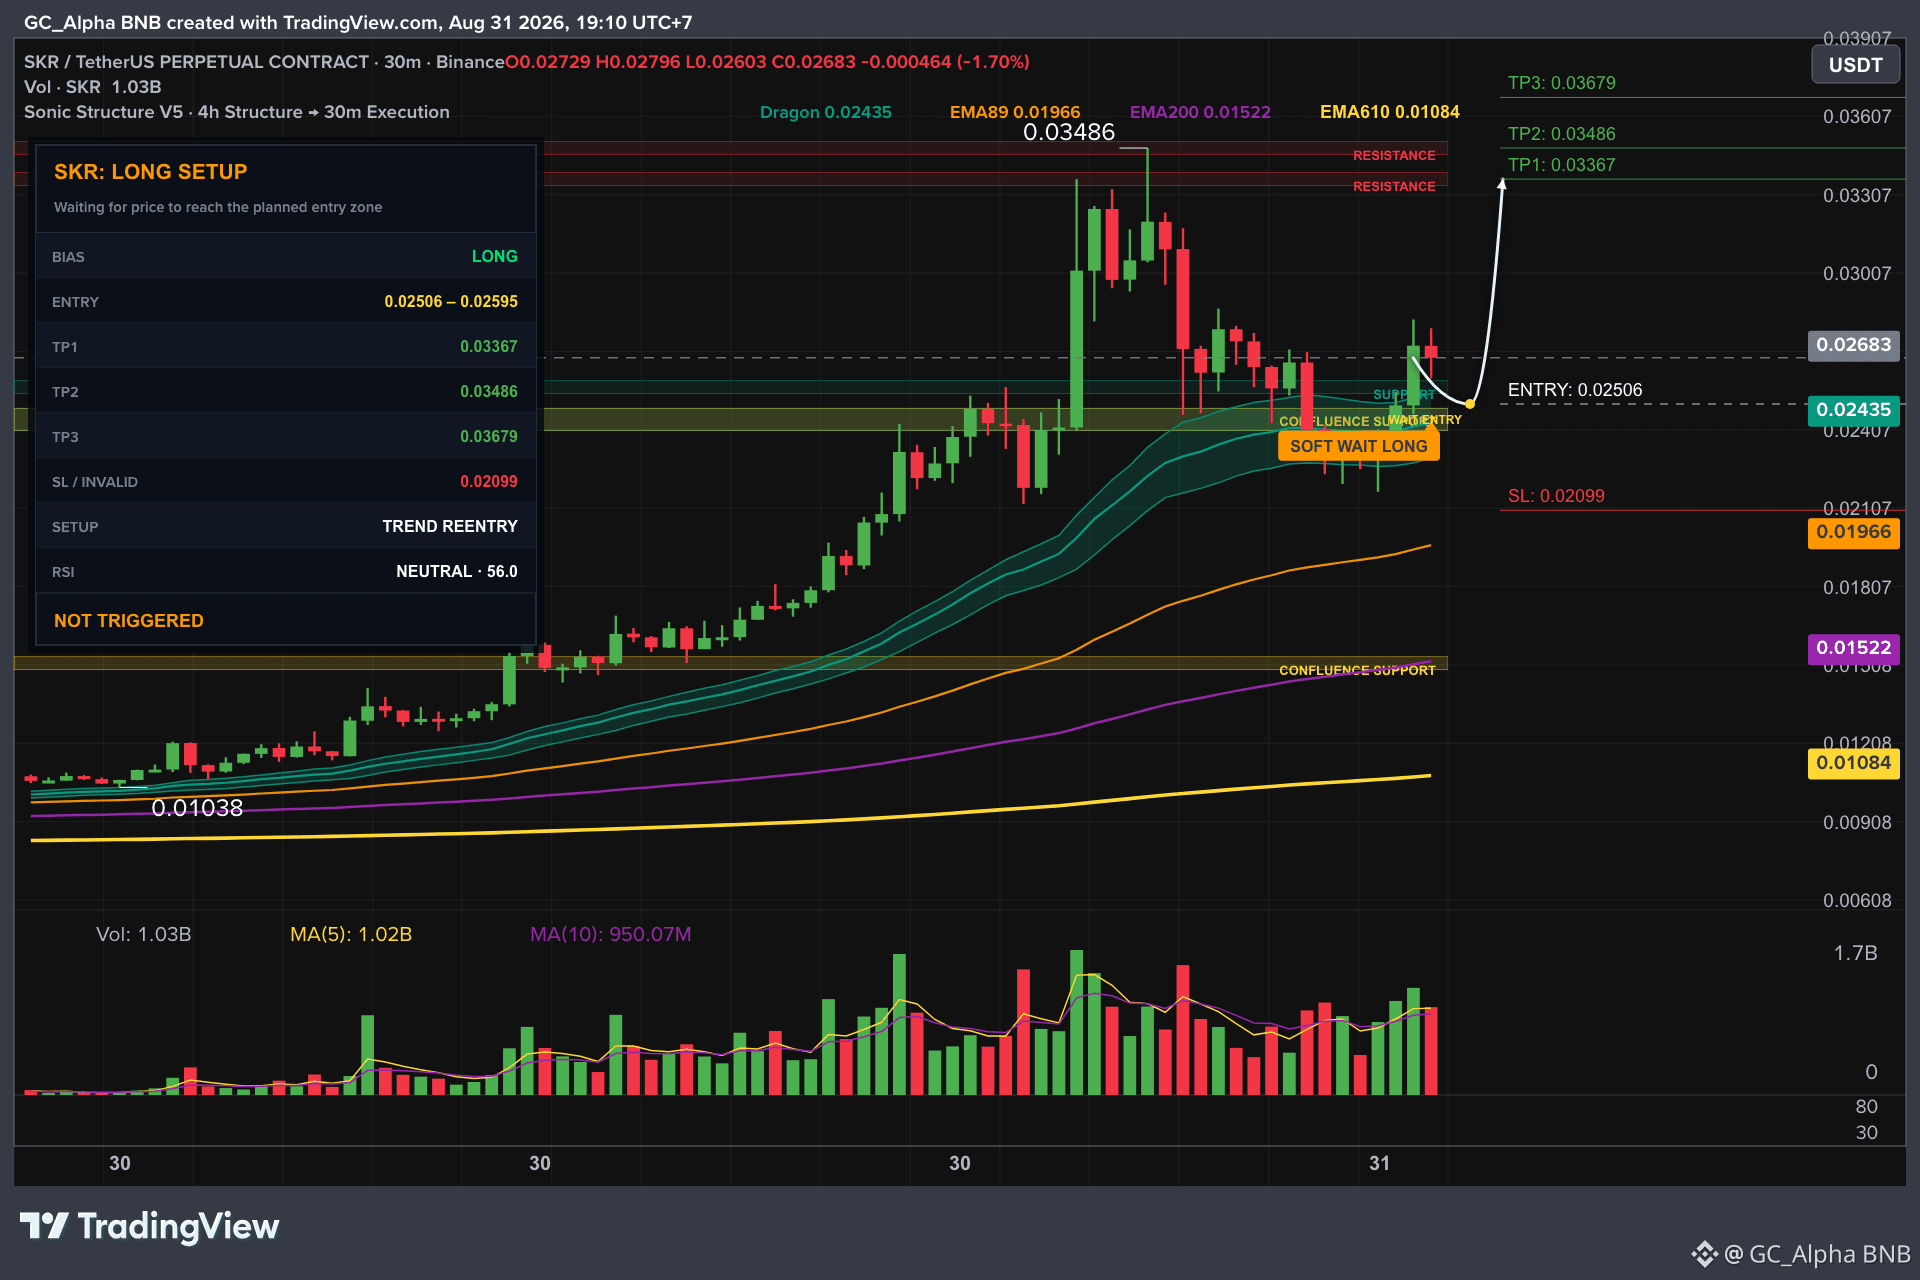
Task: Click the 0.01038 swing low label
Action: click(197, 808)
